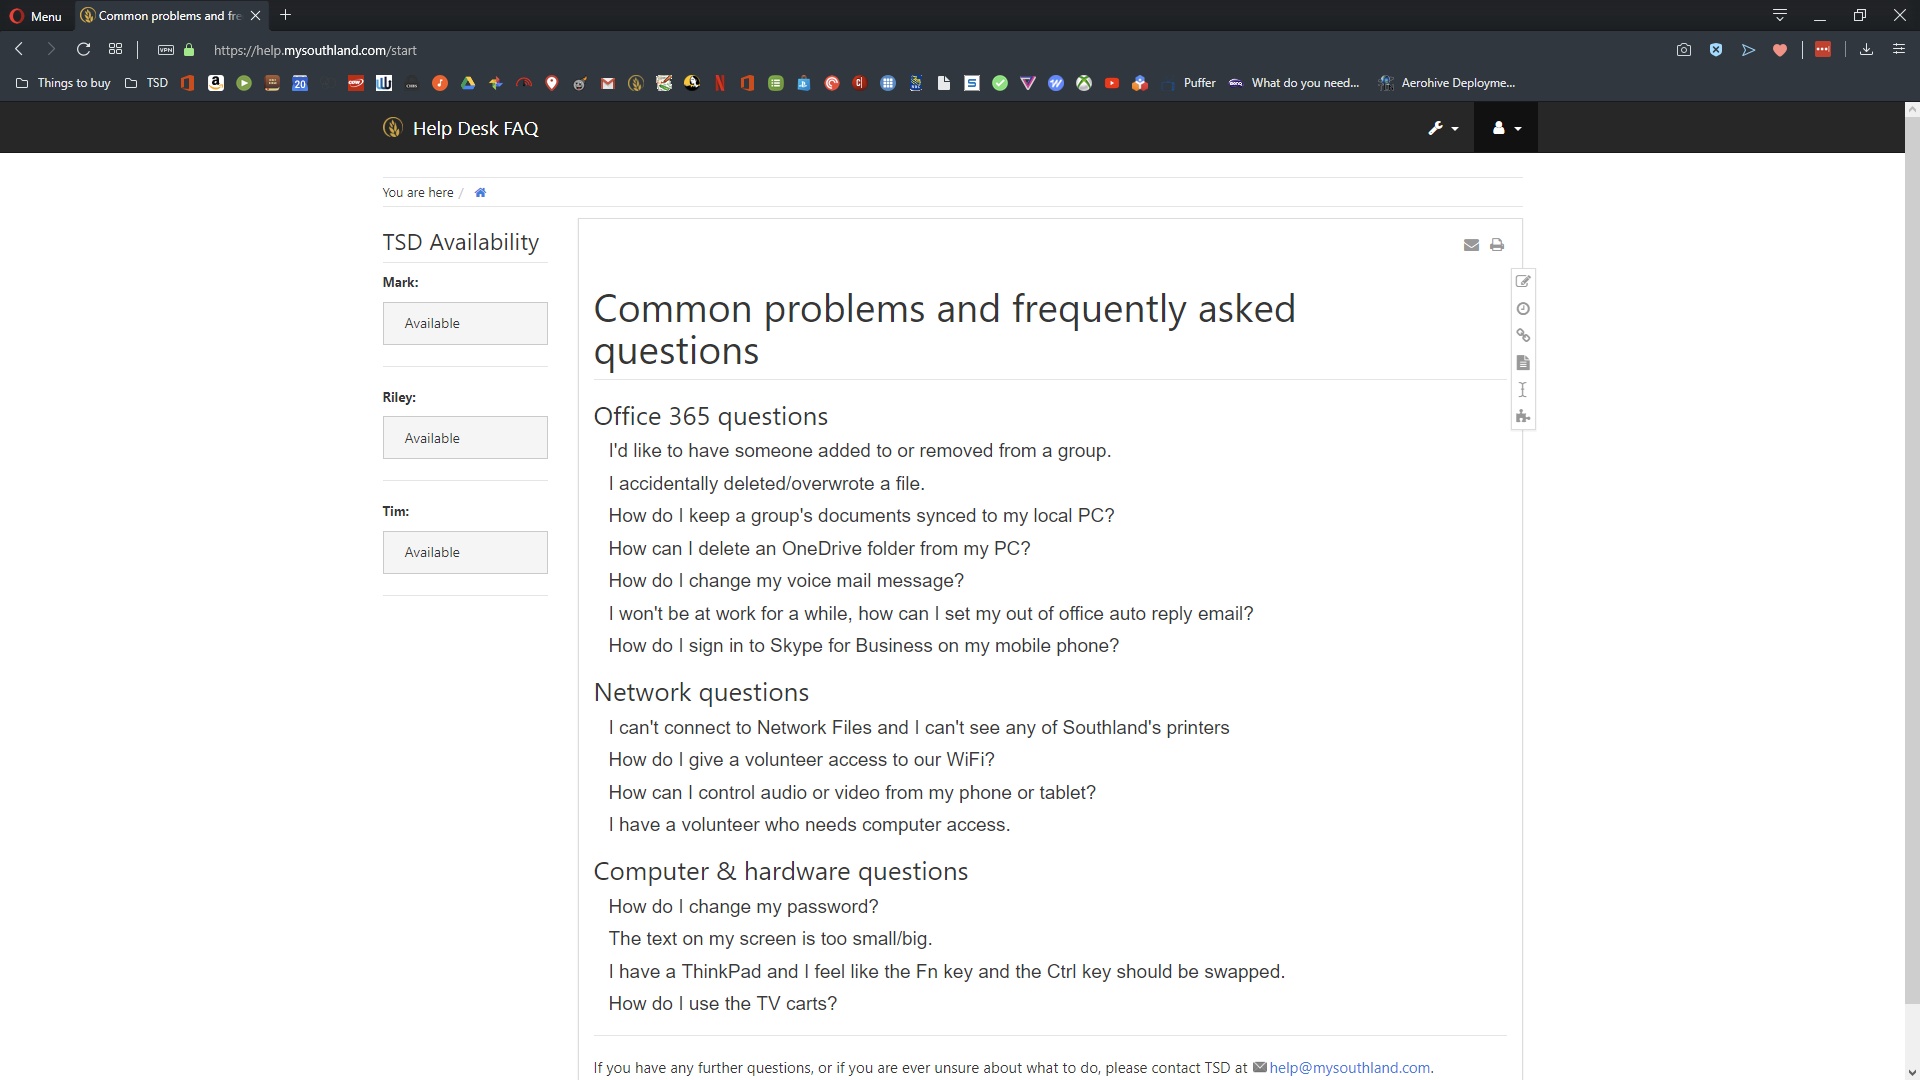The image size is (1920, 1080).
Task: Click the rename page text-cursor icon
Action: [x=1523, y=390]
